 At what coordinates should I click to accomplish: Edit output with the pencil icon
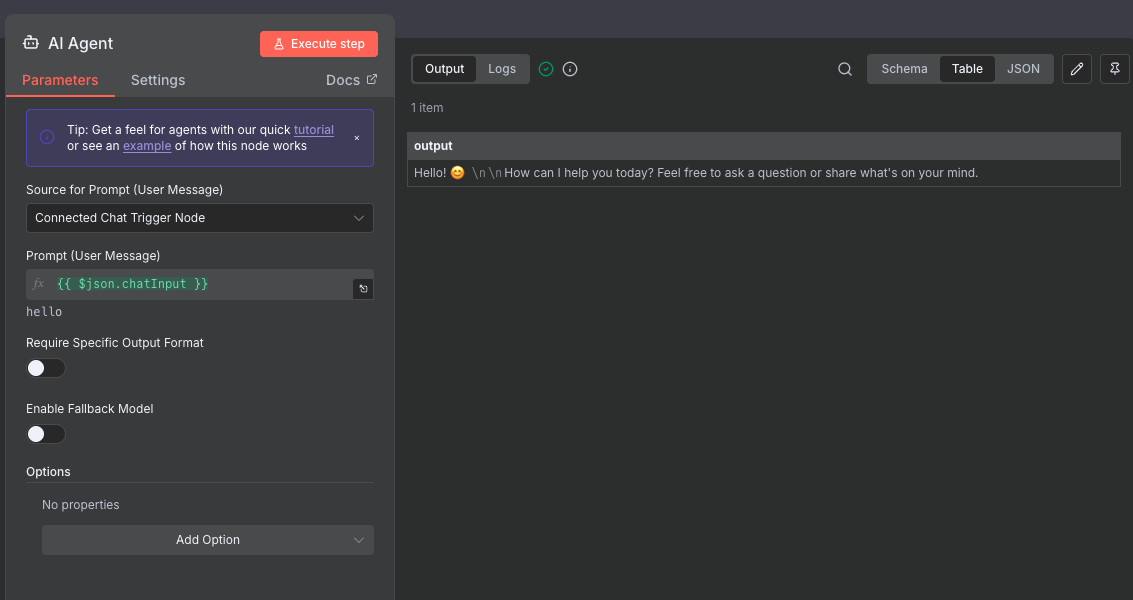(x=1077, y=69)
